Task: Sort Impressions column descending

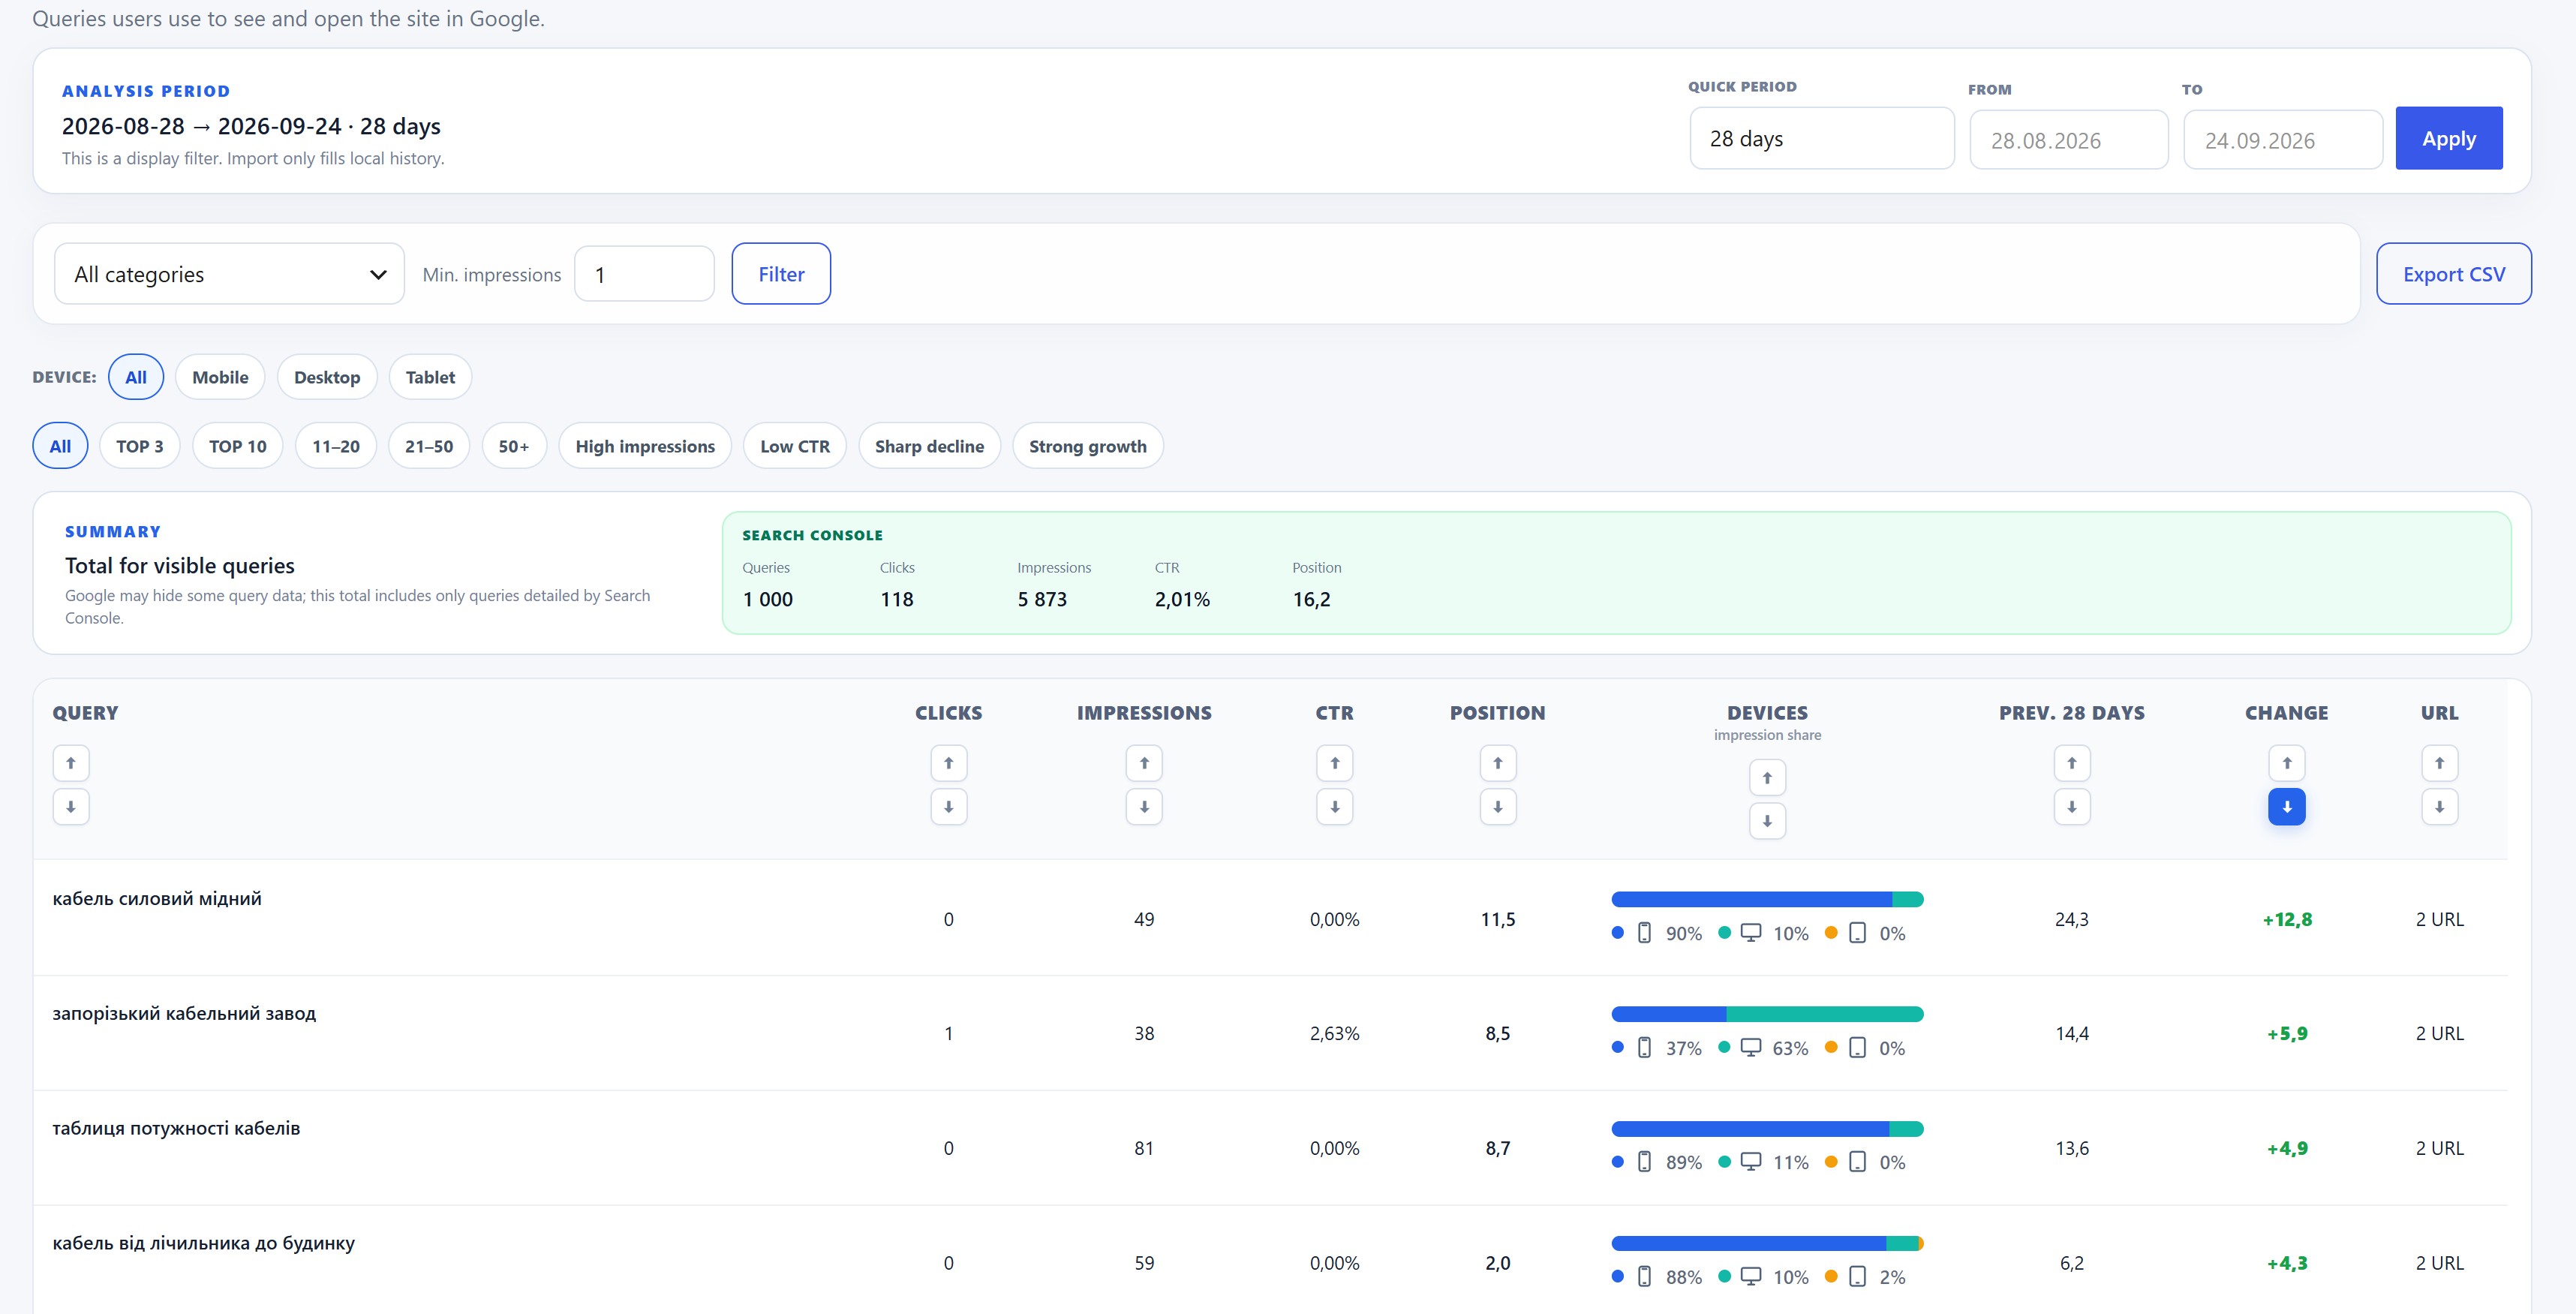Action: click(1144, 807)
